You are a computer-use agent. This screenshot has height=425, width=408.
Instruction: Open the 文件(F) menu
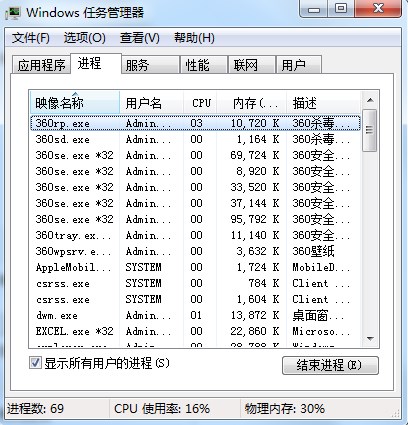(31, 38)
